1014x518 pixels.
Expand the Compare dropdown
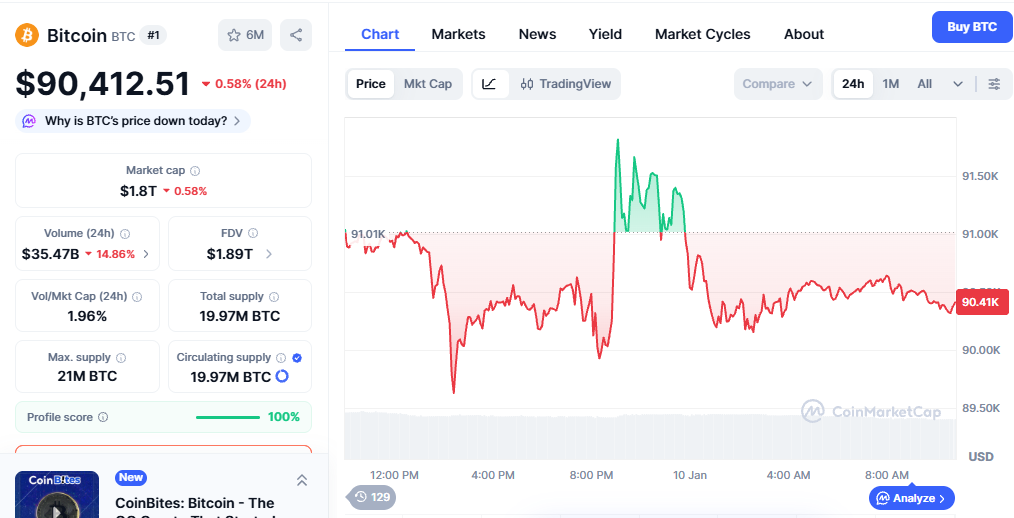coord(778,84)
